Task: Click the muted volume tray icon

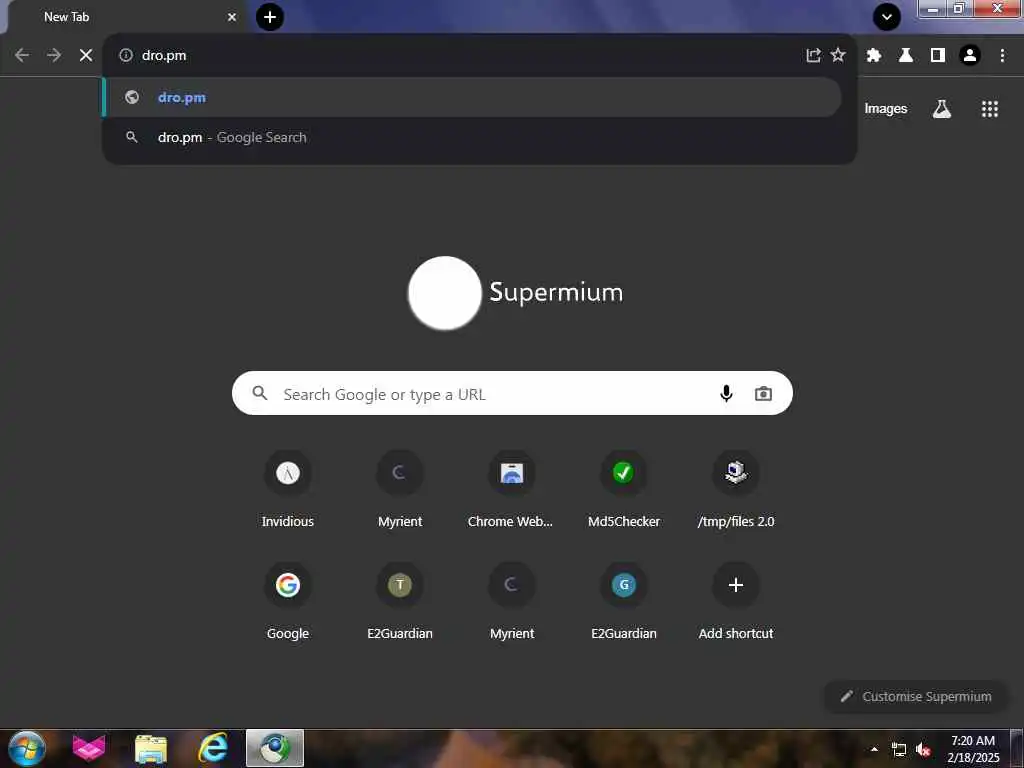Action: tap(923, 750)
